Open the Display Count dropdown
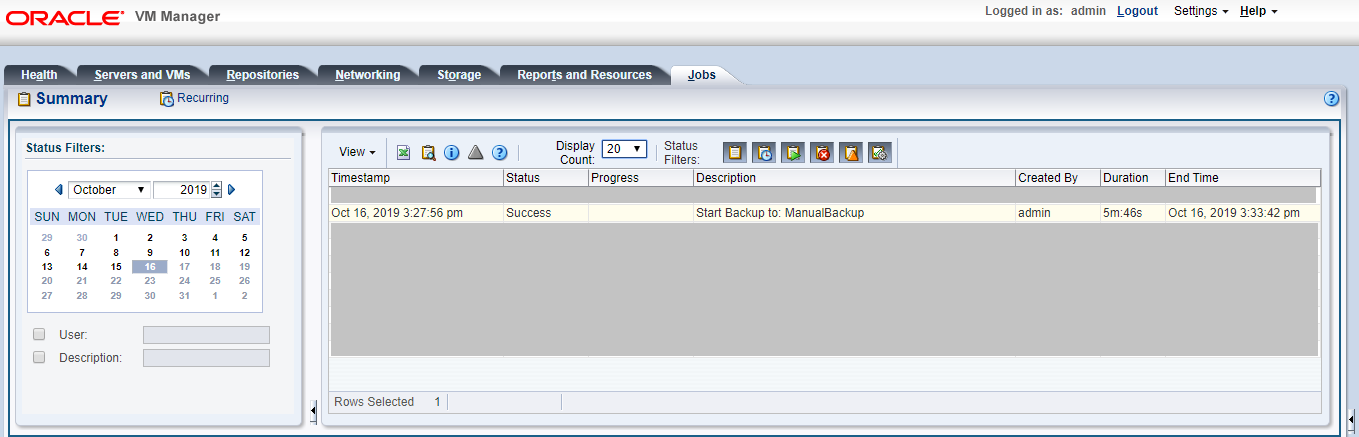1359x437 pixels. [x=625, y=148]
